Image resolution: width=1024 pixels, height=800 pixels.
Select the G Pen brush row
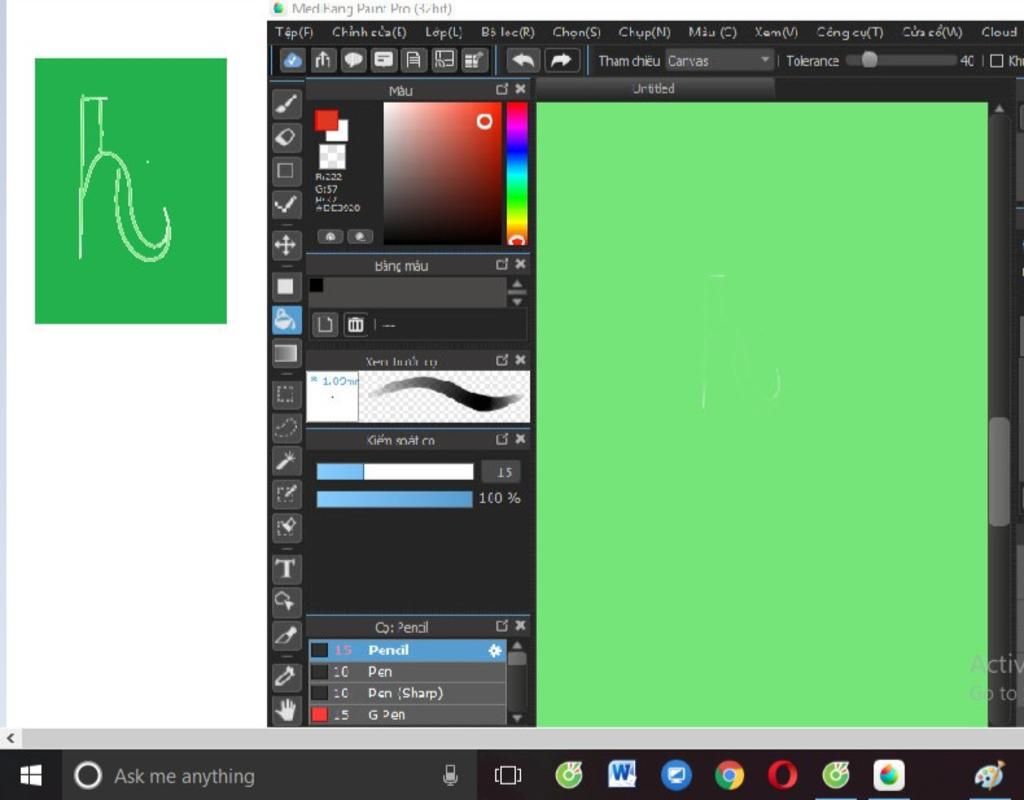(x=408, y=714)
